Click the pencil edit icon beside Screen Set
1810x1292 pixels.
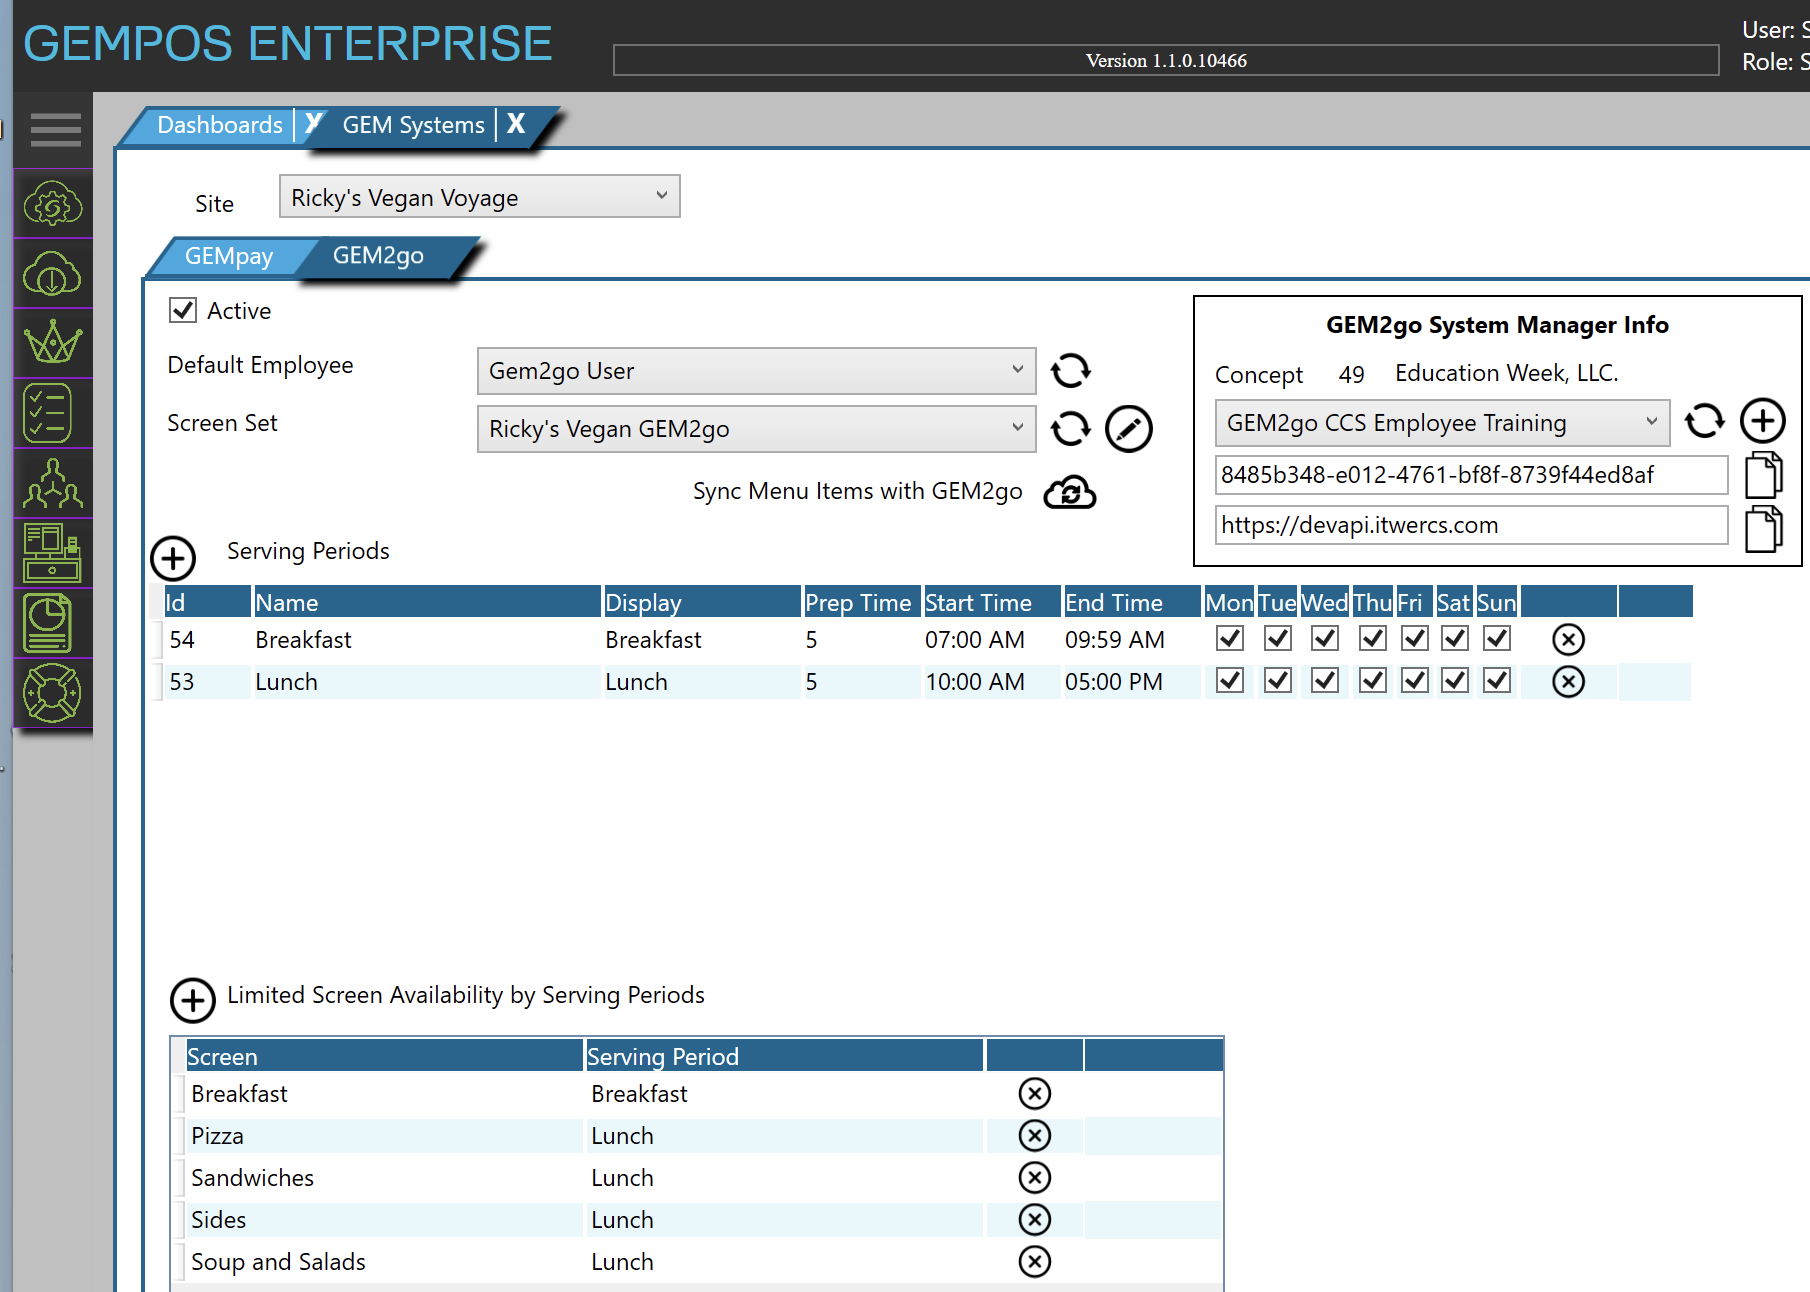coord(1128,429)
